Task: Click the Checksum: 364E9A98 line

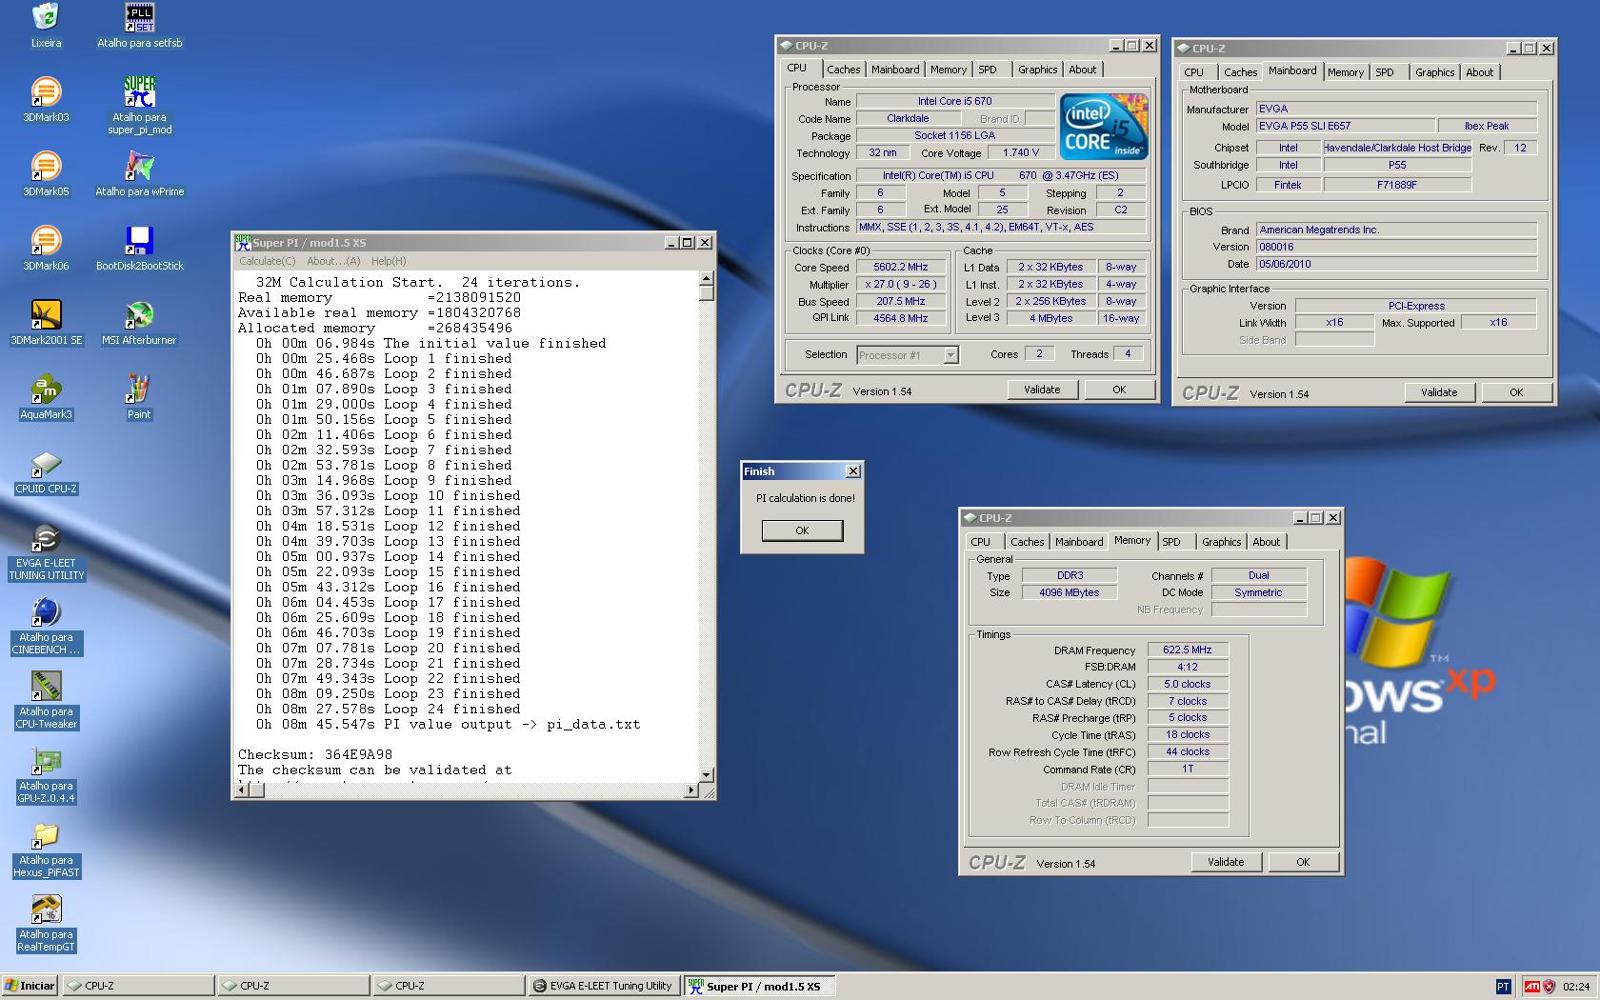Action: (315, 755)
